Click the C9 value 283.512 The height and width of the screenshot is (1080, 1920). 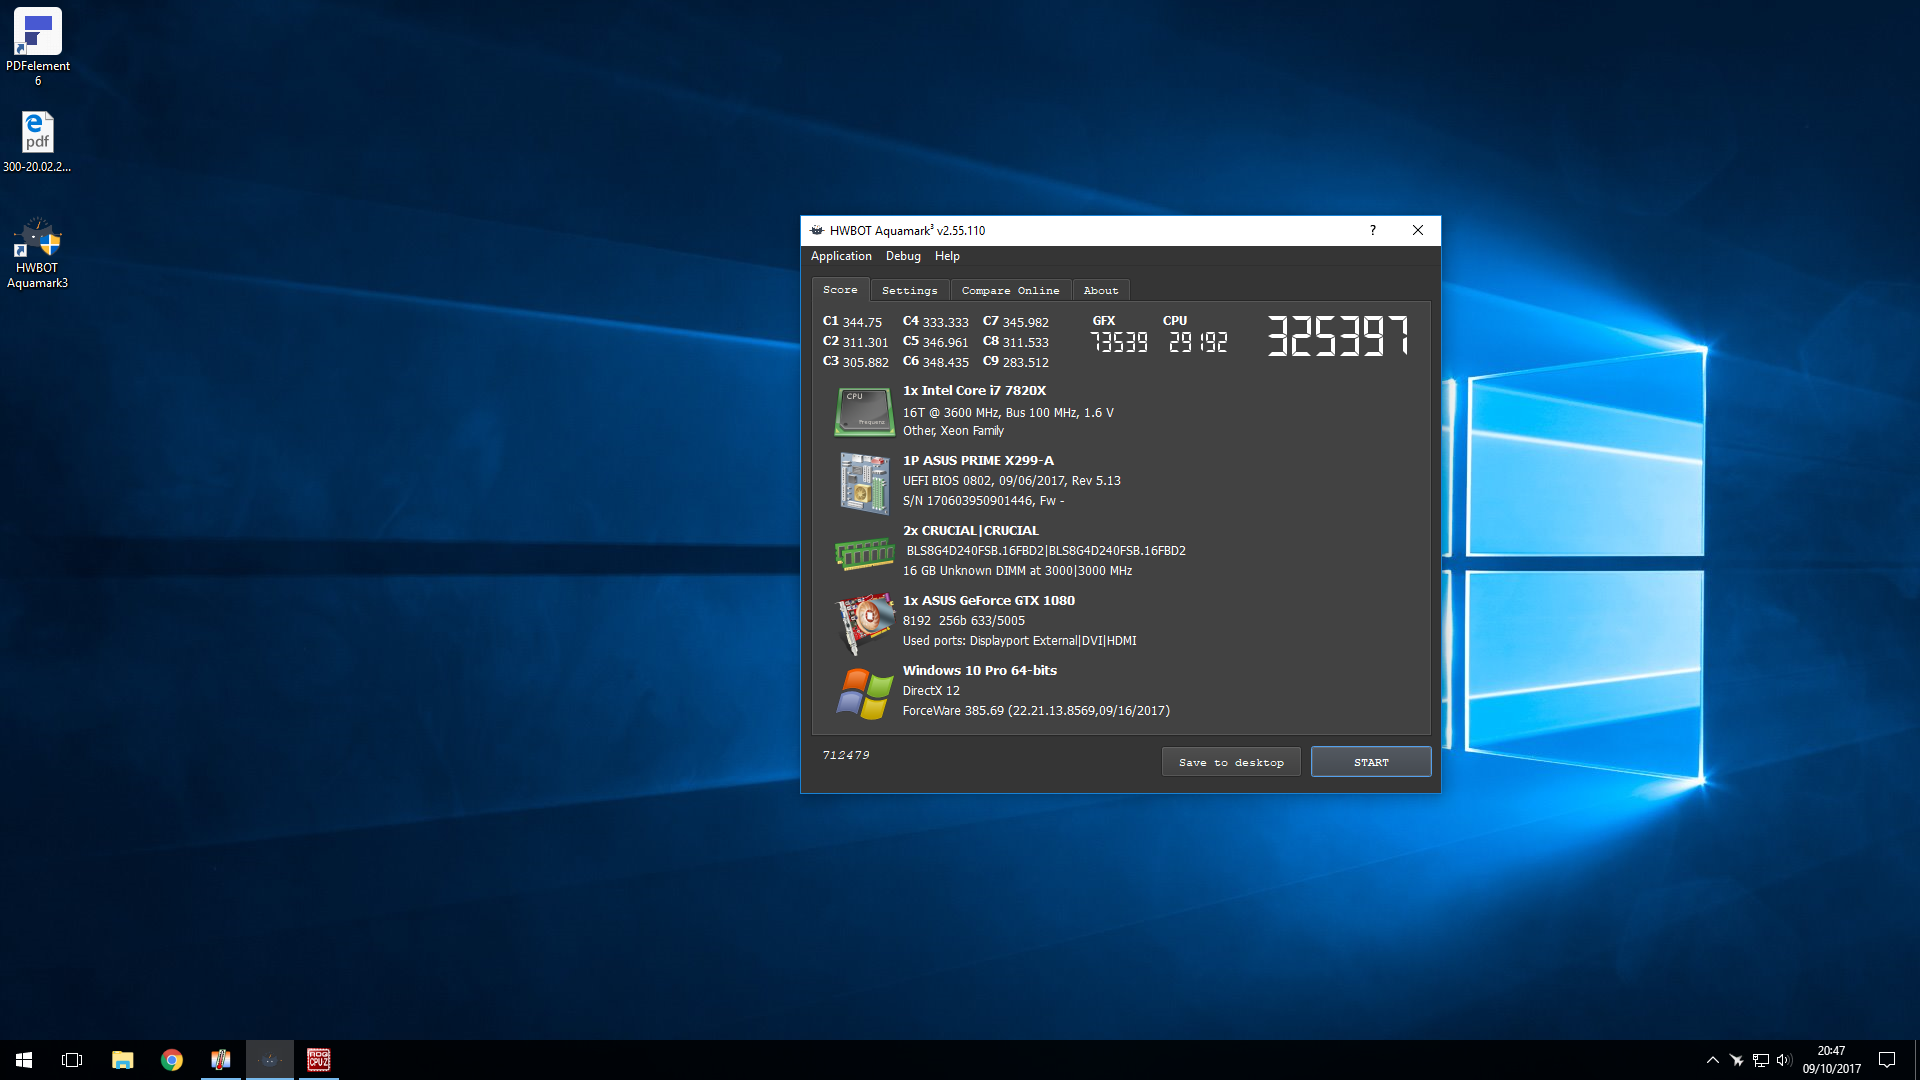click(x=1026, y=362)
